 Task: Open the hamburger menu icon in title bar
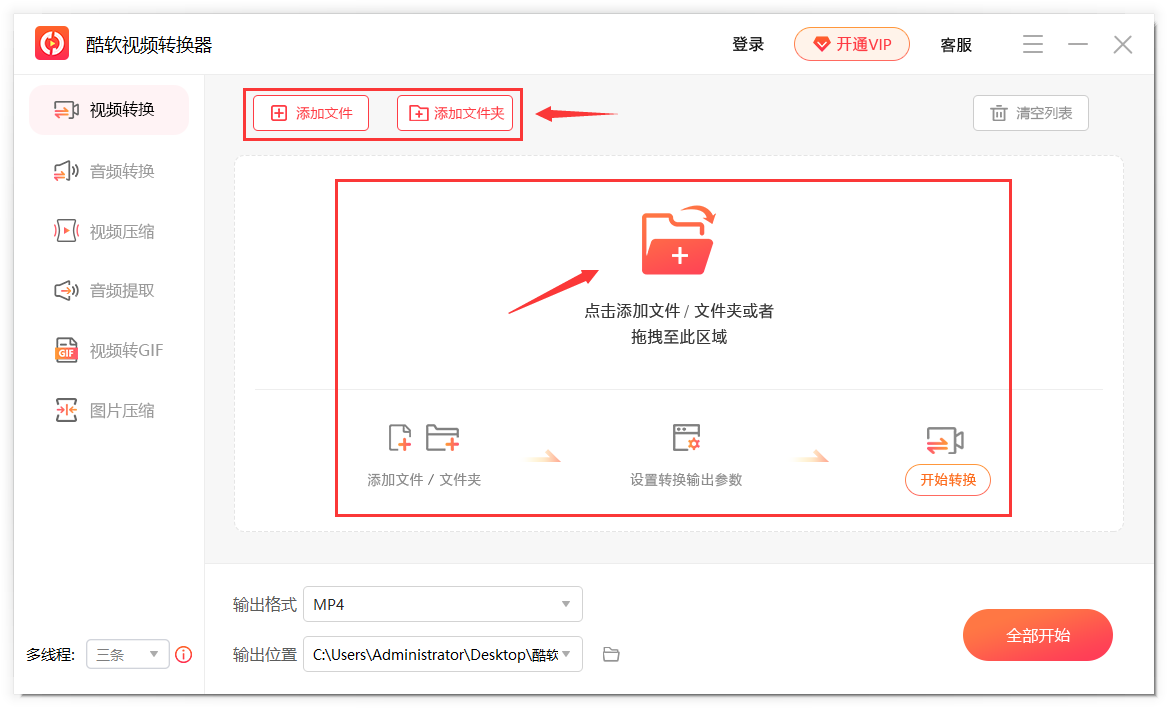click(1032, 44)
